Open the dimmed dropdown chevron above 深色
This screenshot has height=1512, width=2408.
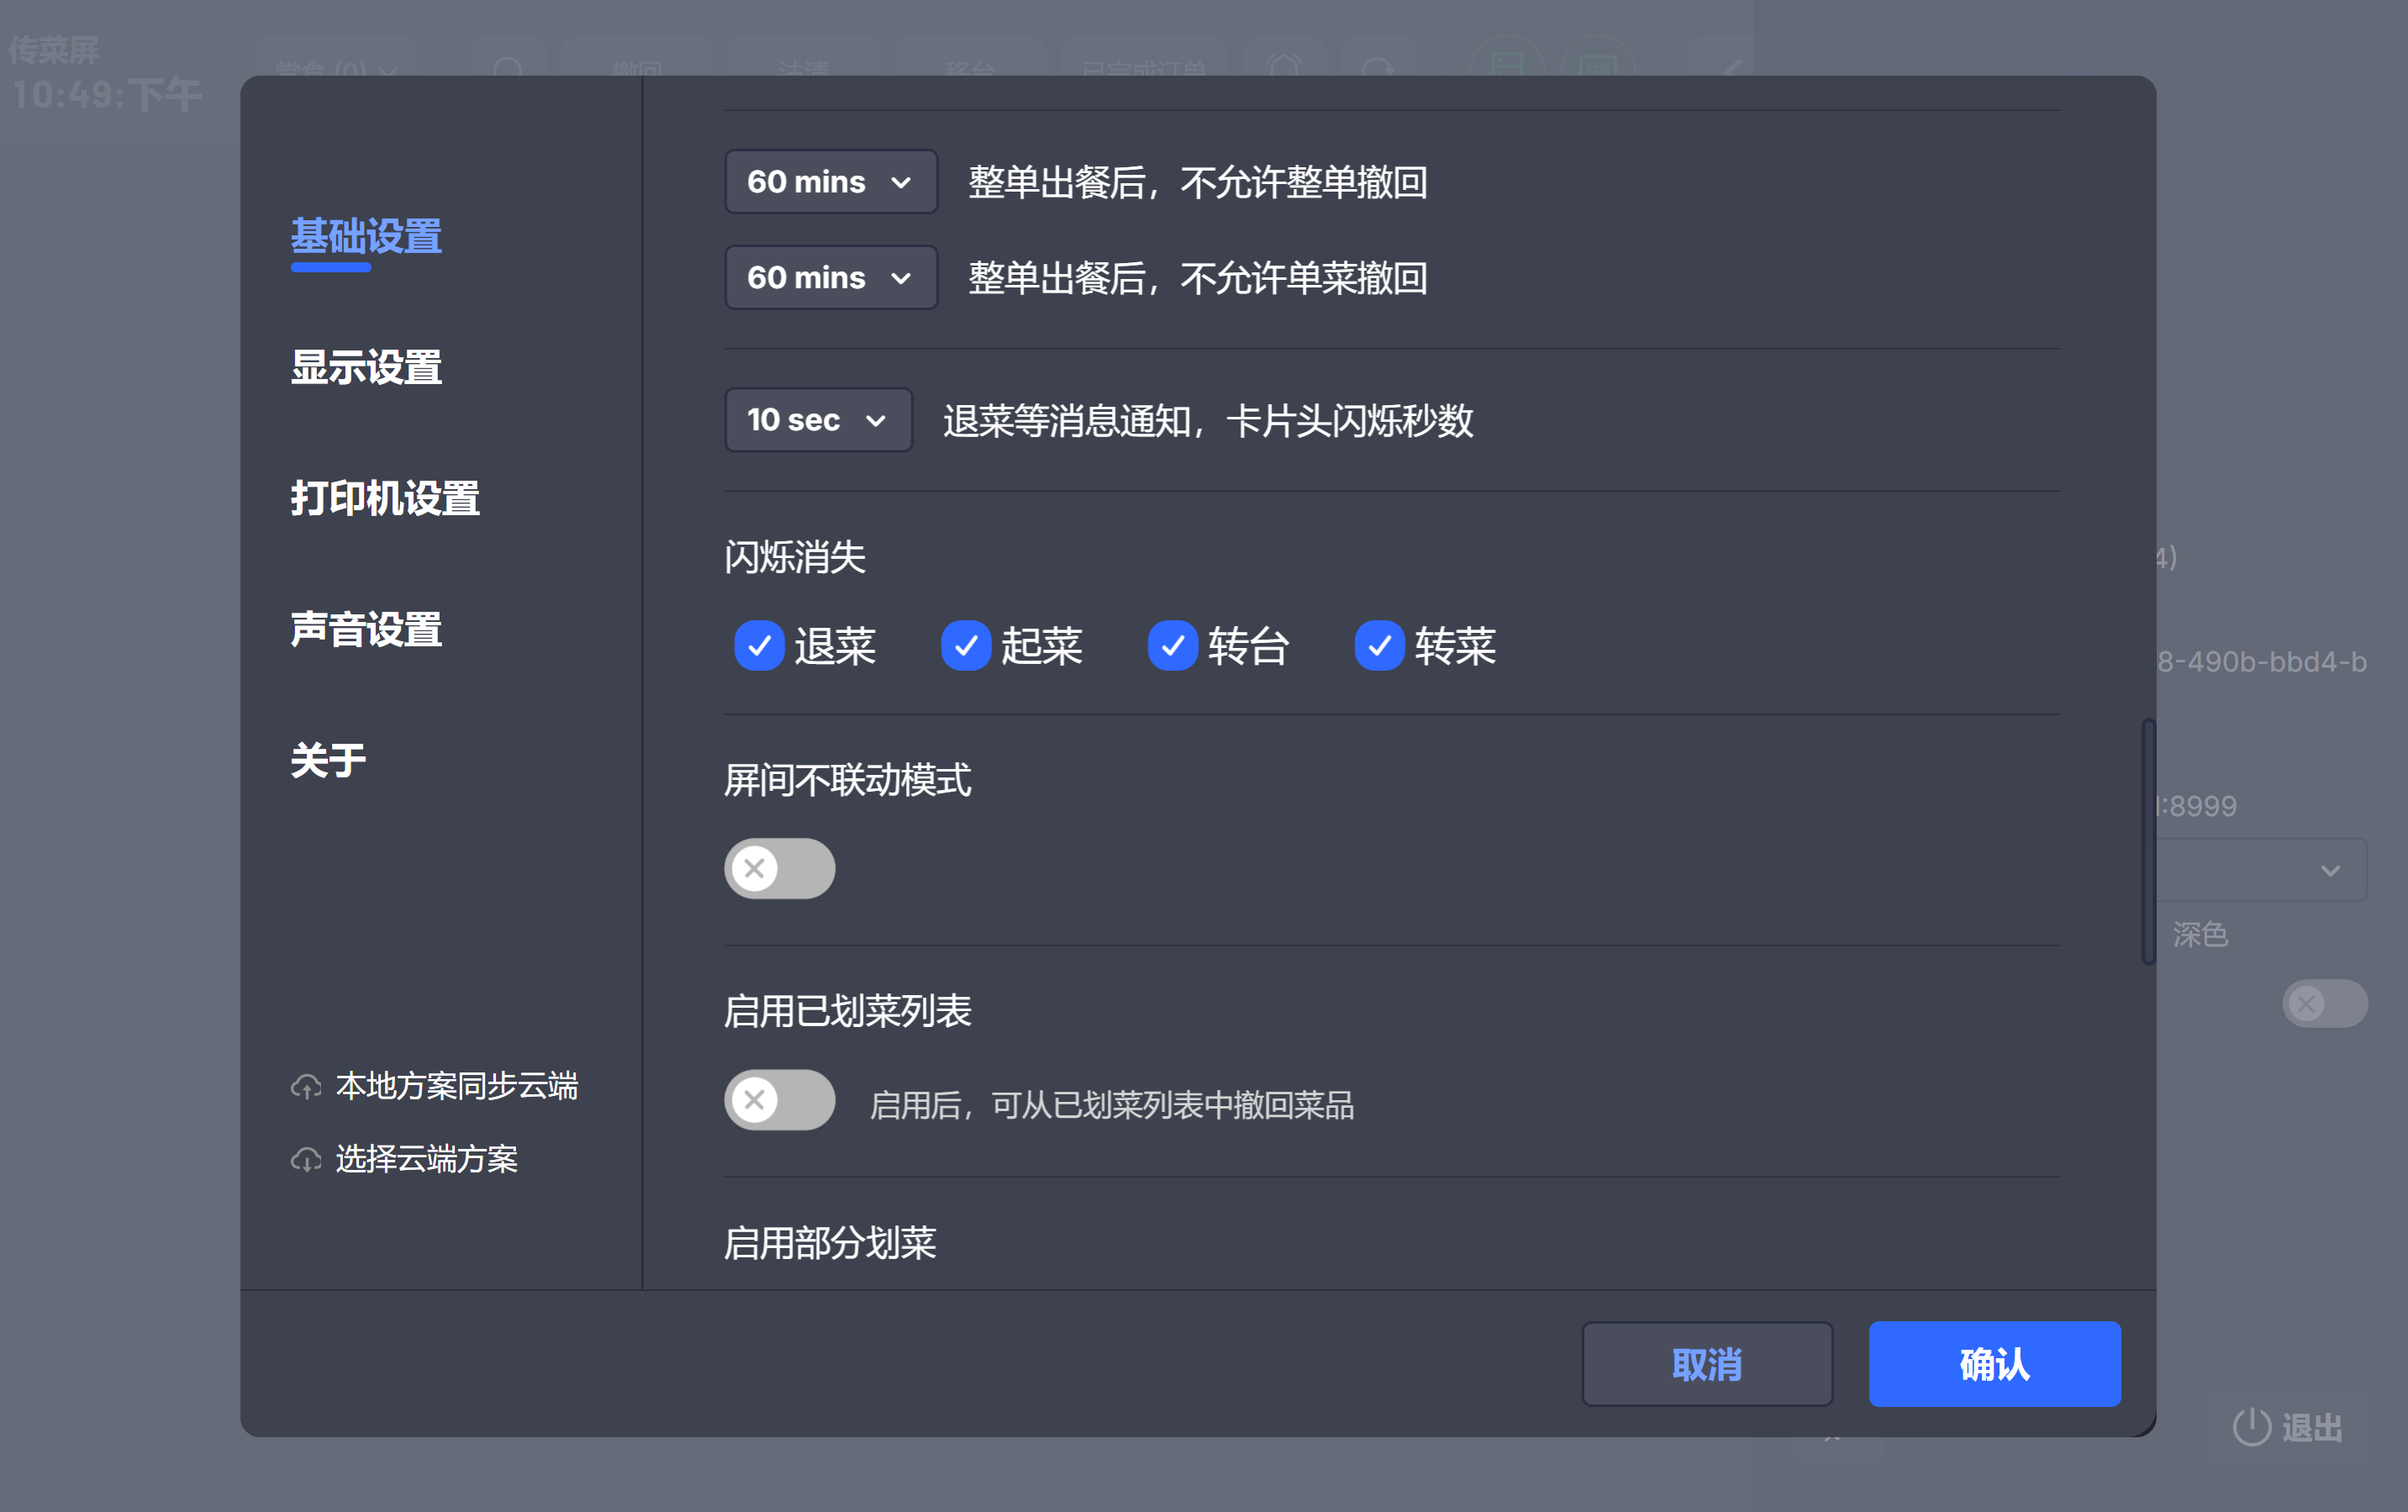pos(2330,871)
